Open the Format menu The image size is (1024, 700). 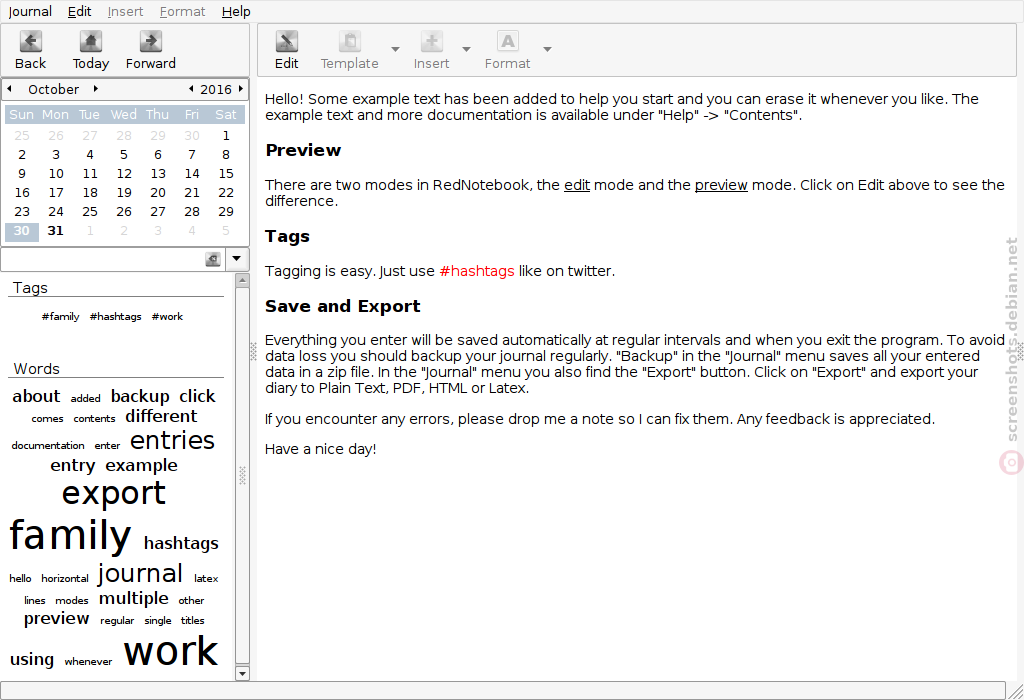pos(182,11)
